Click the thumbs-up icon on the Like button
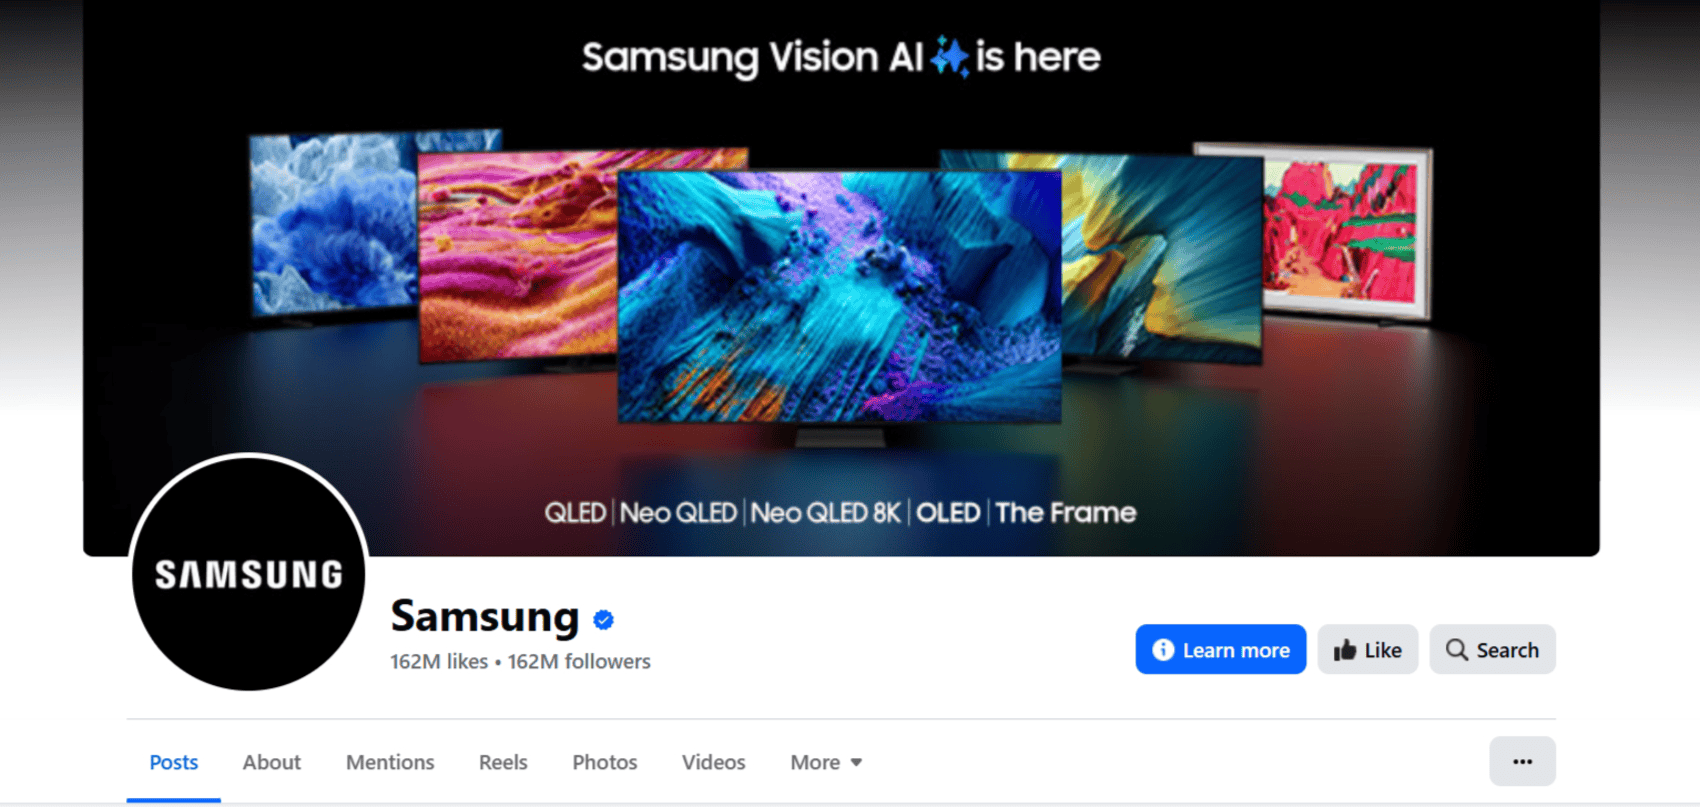Image resolution: width=1700 pixels, height=807 pixels. coord(1345,651)
